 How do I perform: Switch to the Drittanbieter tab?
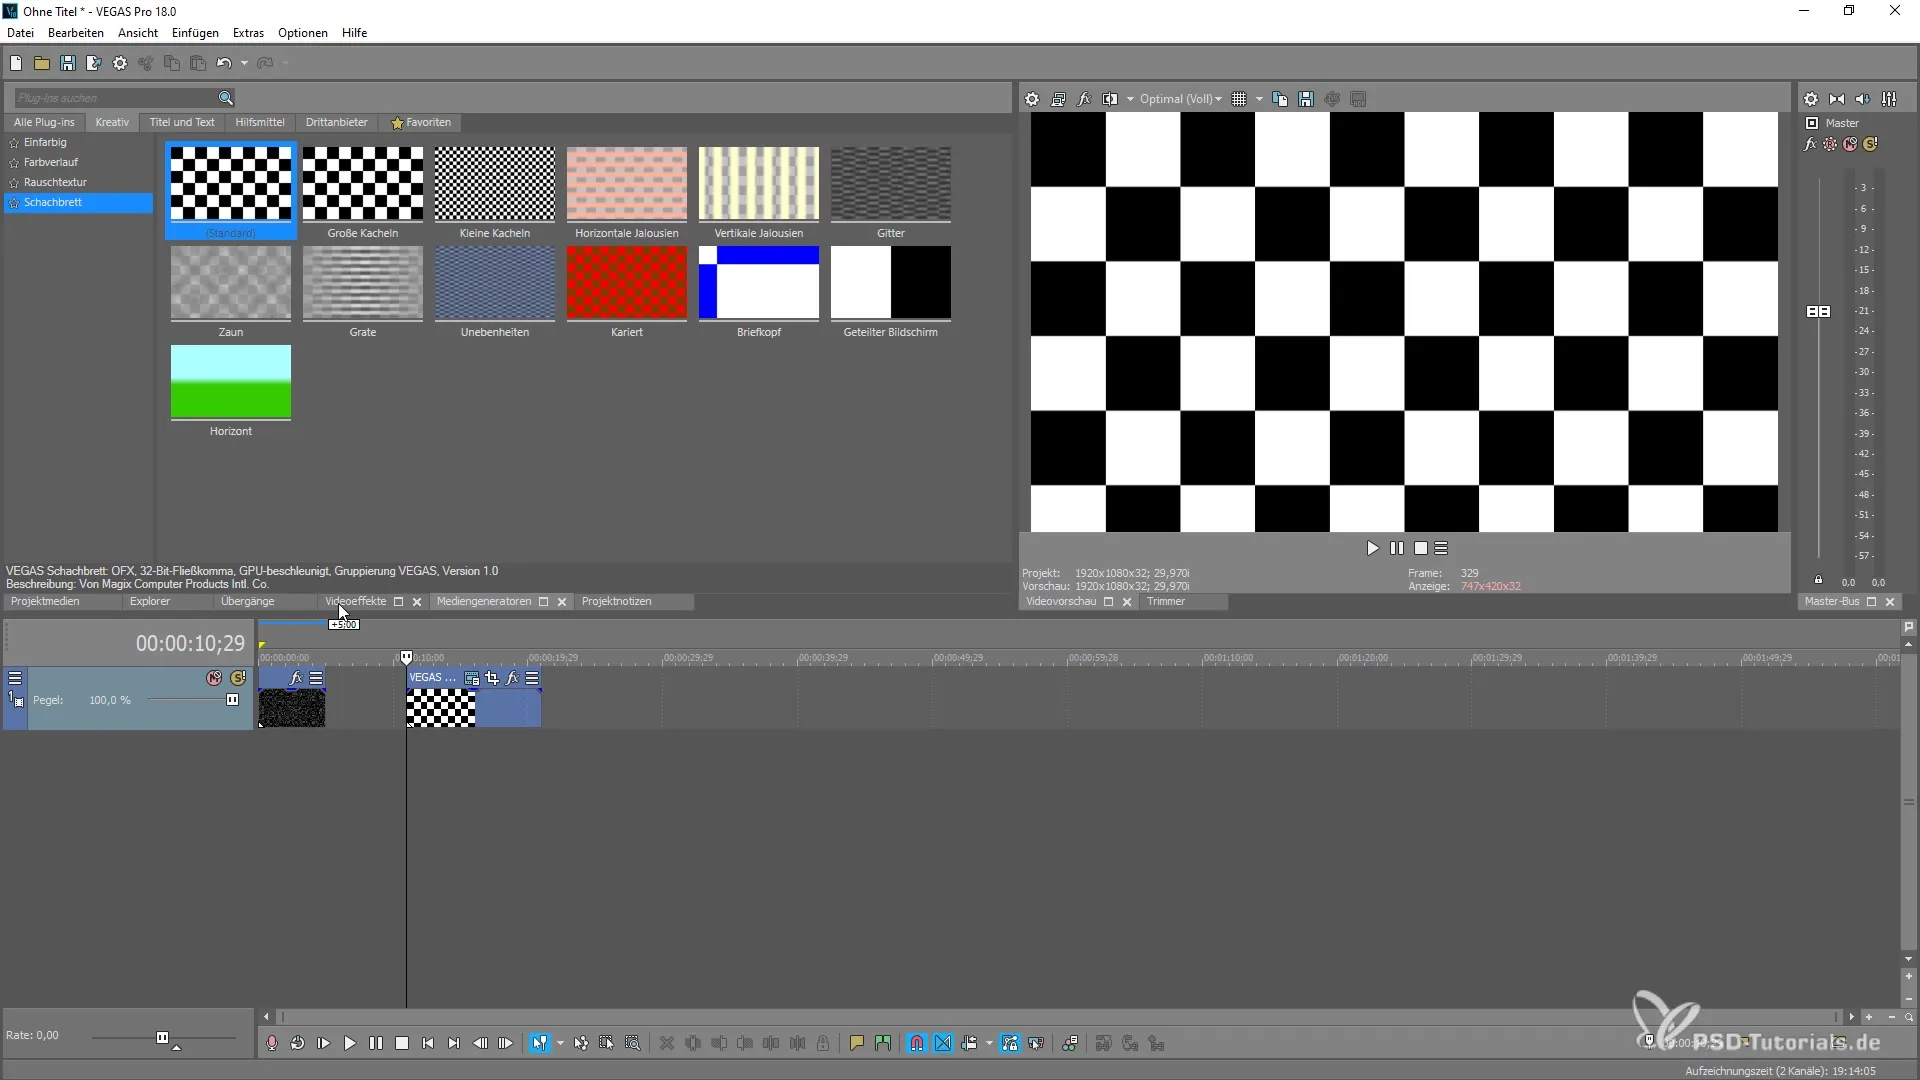click(x=337, y=122)
